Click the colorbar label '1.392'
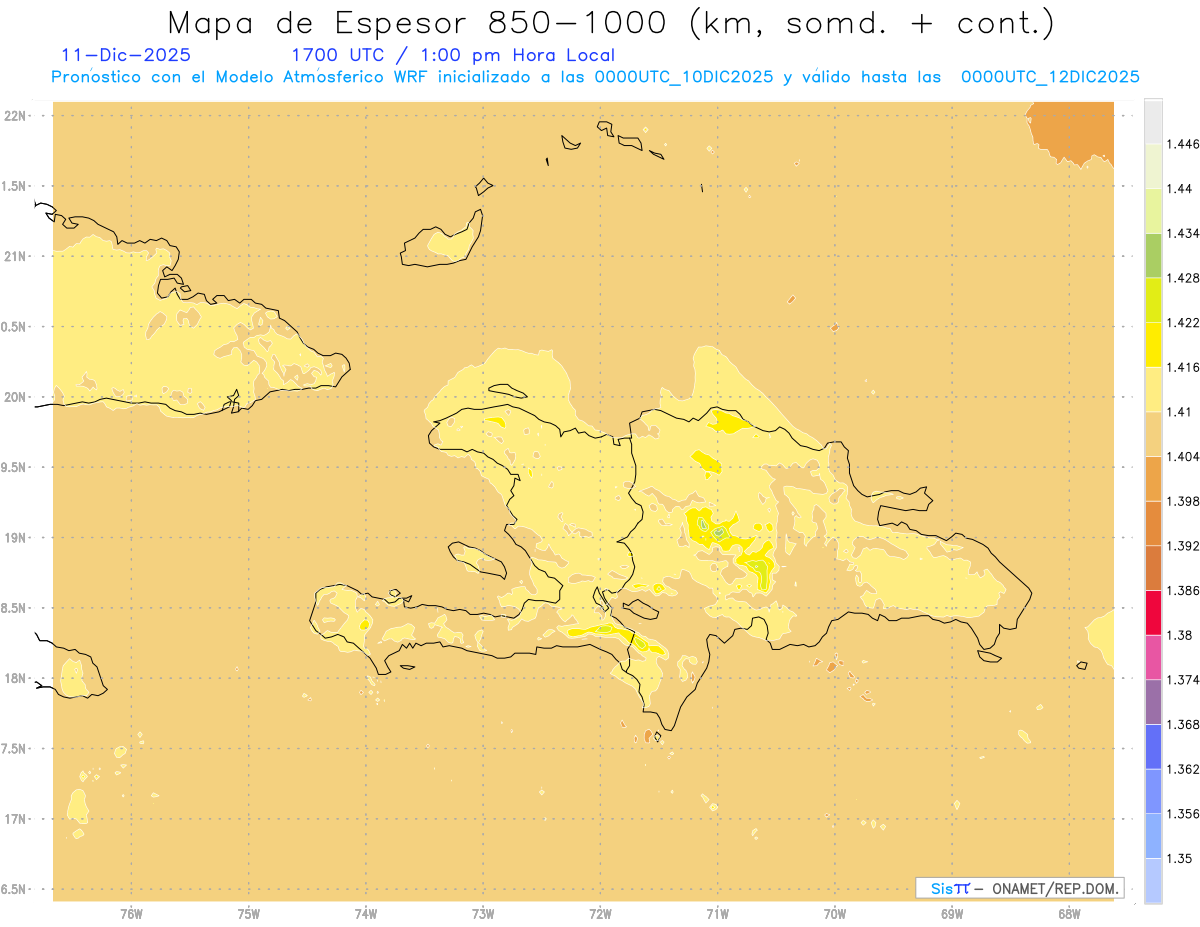This screenshot has height=927, width=1200. pos(1183,546)
